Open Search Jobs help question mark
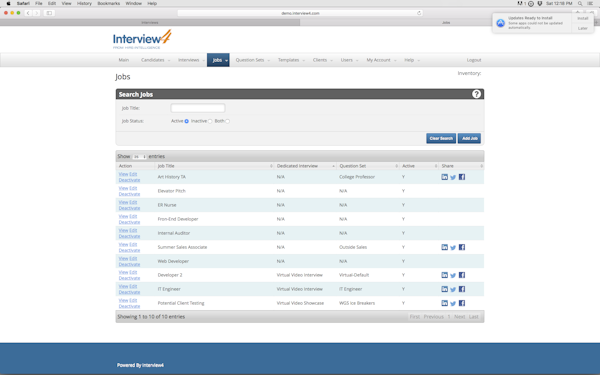This screenshot has height=375, width=600. 476,94
